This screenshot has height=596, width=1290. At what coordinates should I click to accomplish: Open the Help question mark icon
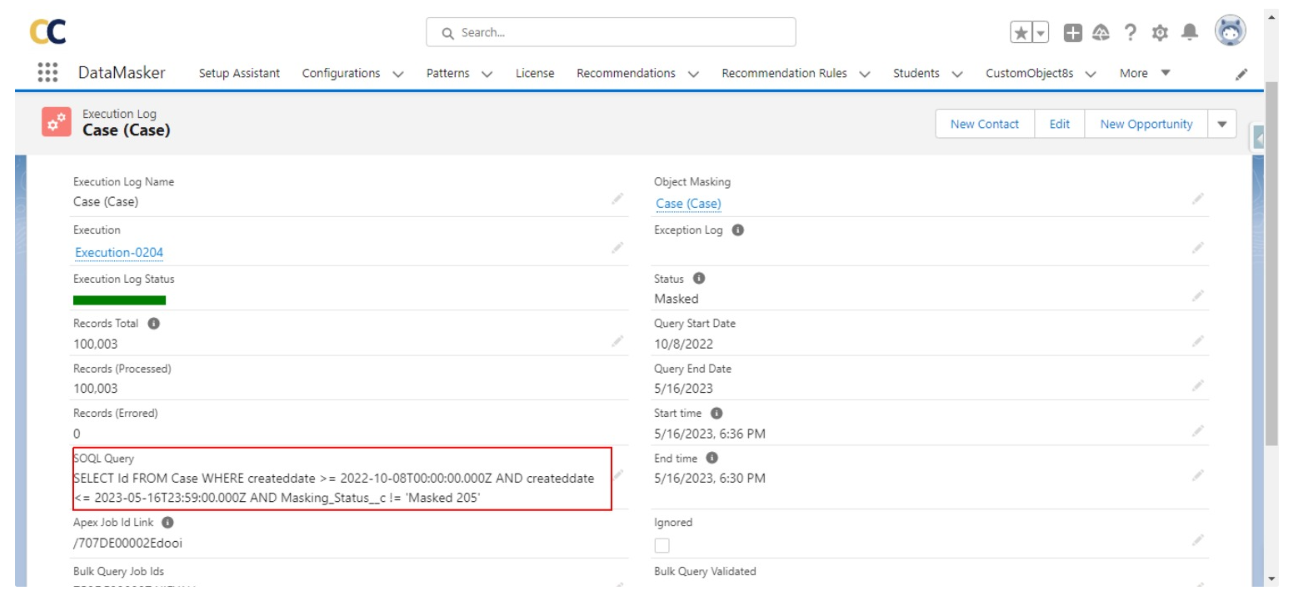1131,33
